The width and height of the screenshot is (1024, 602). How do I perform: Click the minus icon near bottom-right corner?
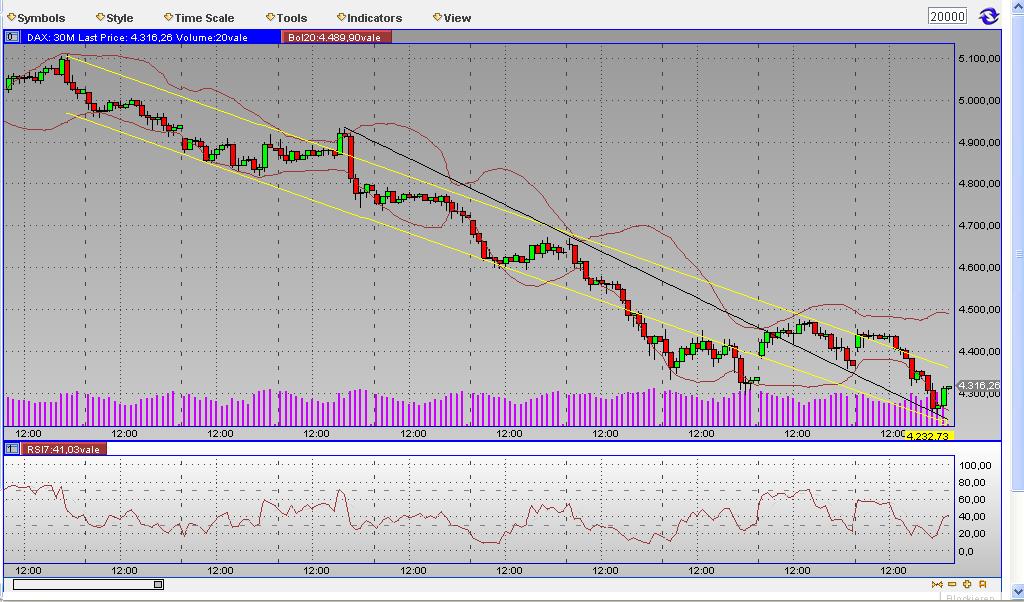click(x=951, y=584)
